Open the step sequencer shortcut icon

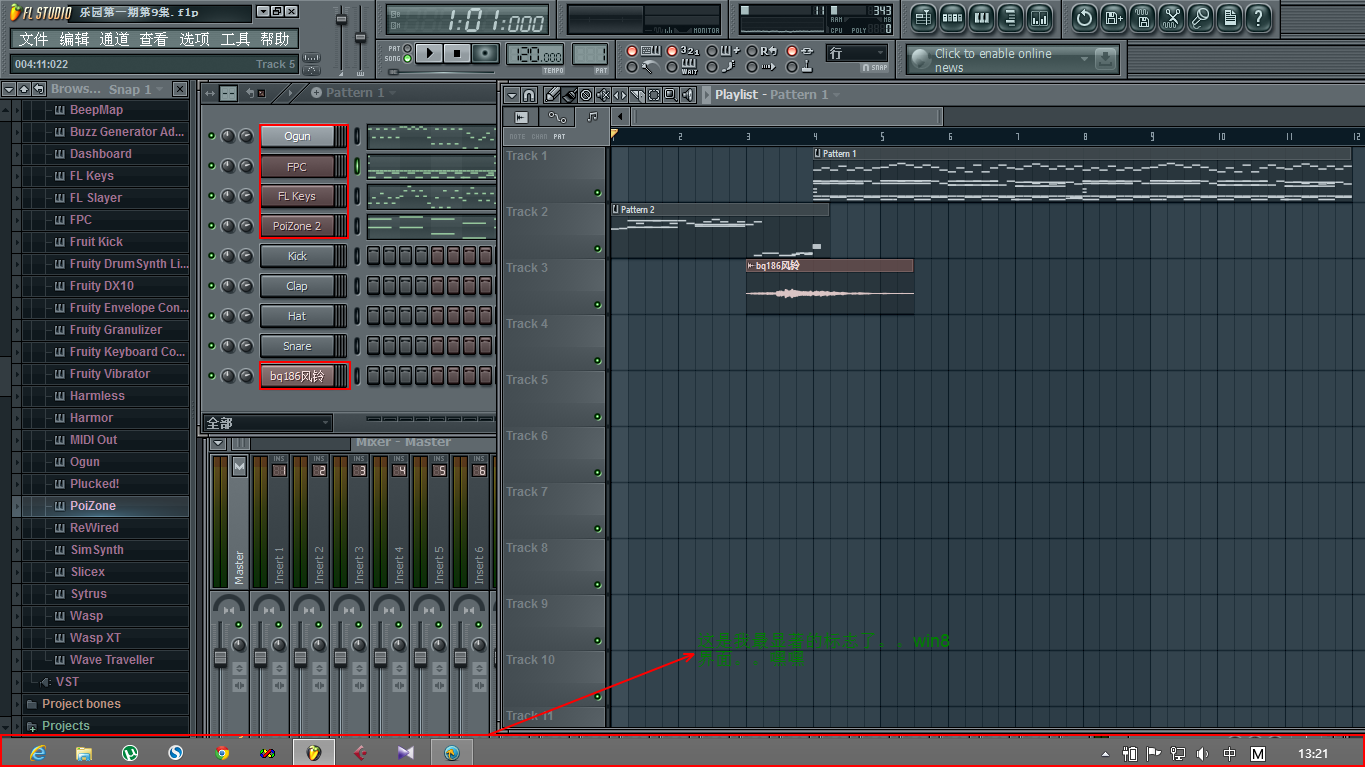(953, 17)
